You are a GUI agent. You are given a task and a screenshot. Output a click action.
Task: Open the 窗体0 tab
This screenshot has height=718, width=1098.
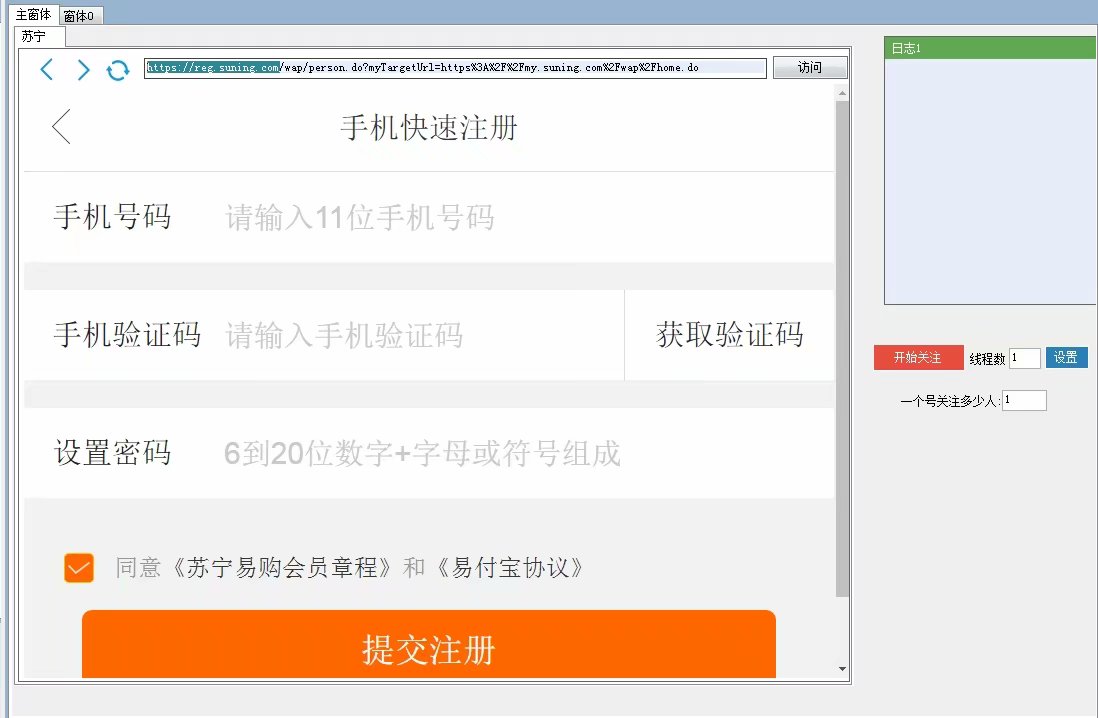click(79, 15)
